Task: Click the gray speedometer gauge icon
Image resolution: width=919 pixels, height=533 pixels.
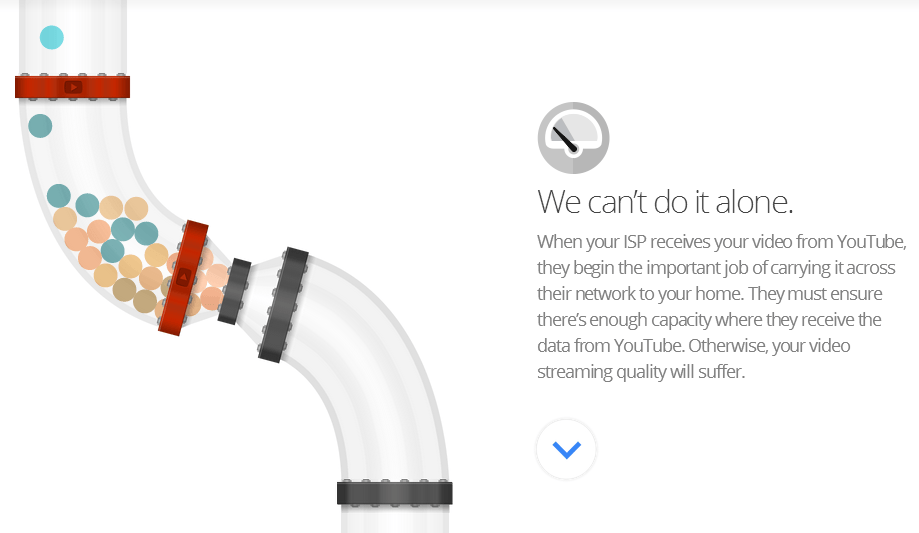Action: coord(573,138)
